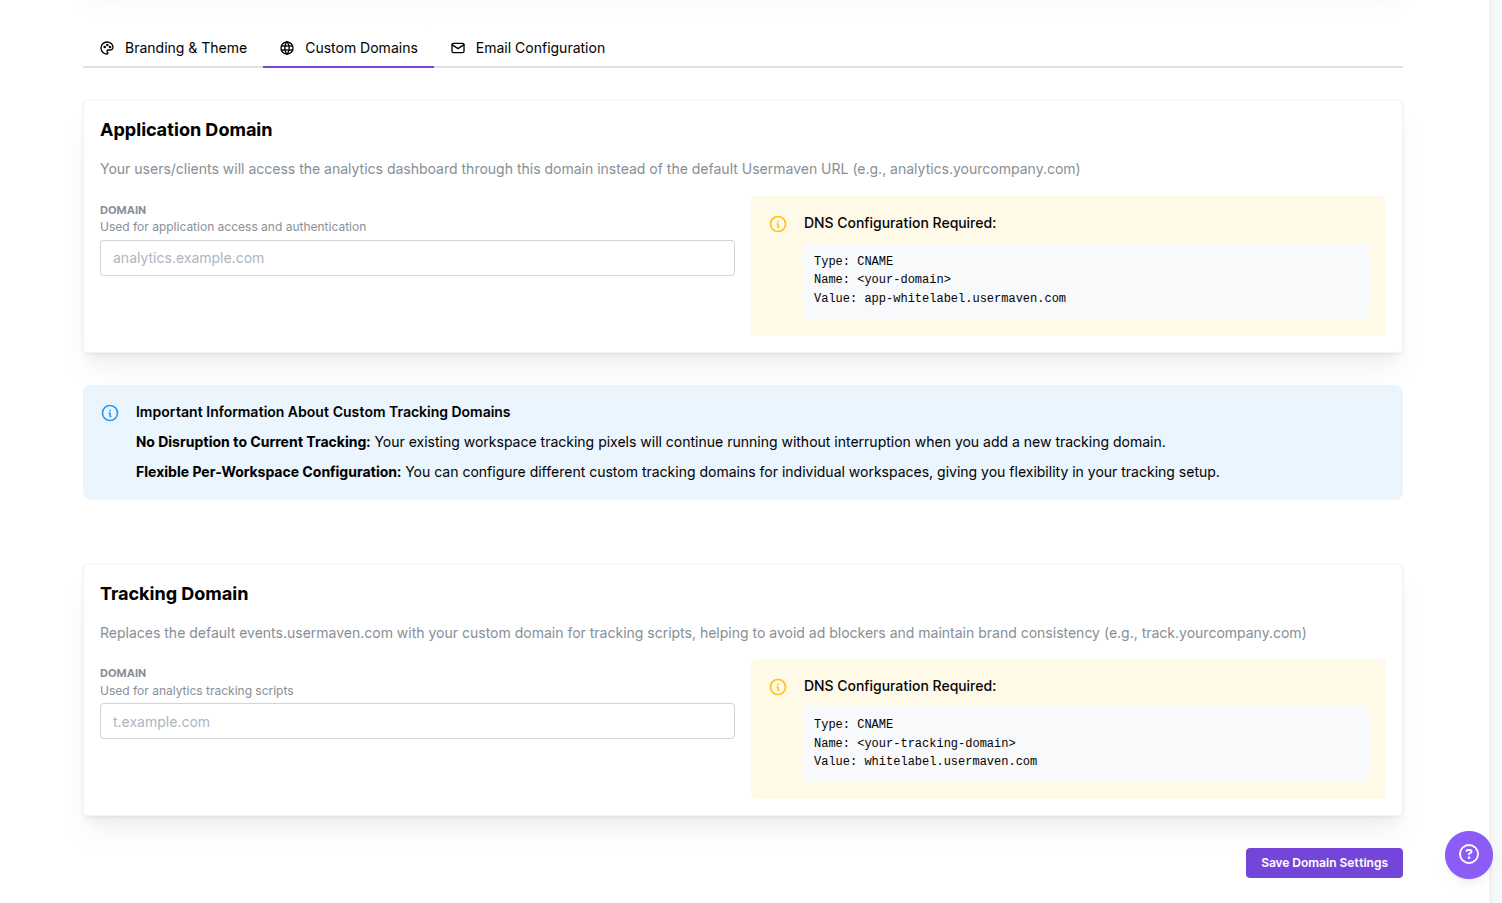This screenshot has width=1502, height=903.
Task: Open the purple help question mark button
Action: (x=1468, y=855)
